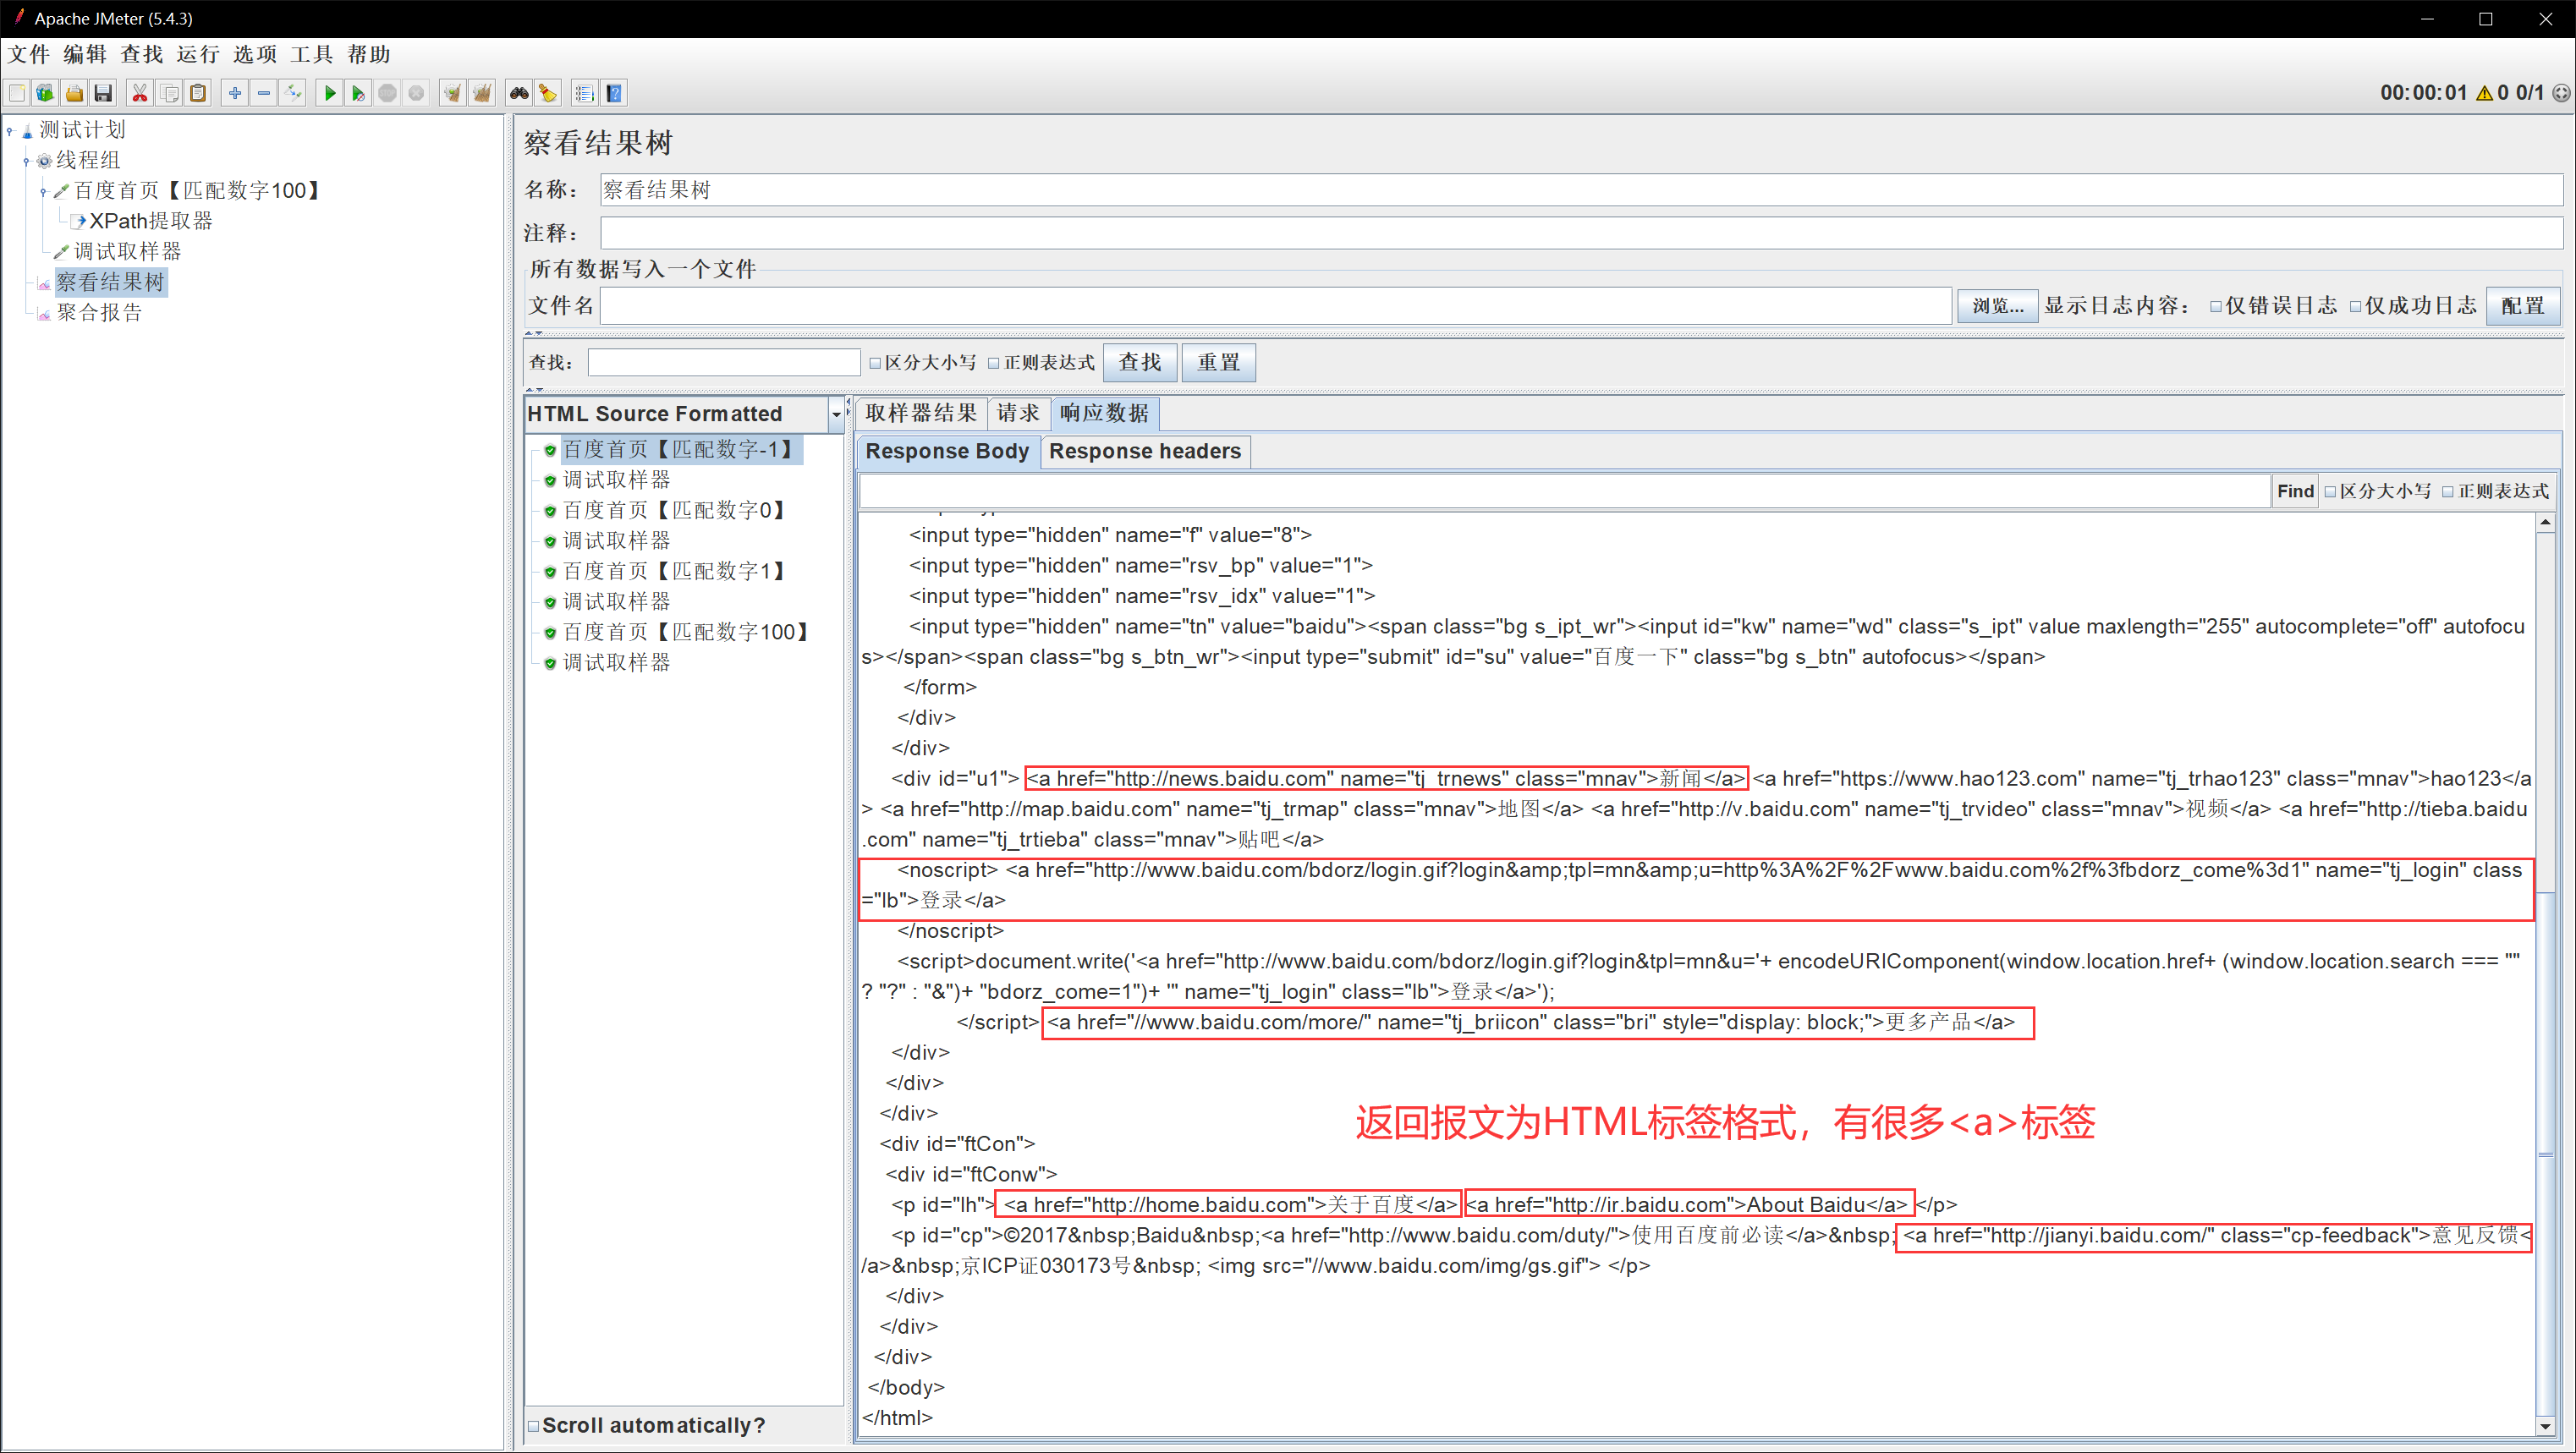Image resolution: width=2576 pixels, height=1453 pixels.
Task: Click the scissors Cut icon
Action: pyautogui.click(x=140, y=93)
